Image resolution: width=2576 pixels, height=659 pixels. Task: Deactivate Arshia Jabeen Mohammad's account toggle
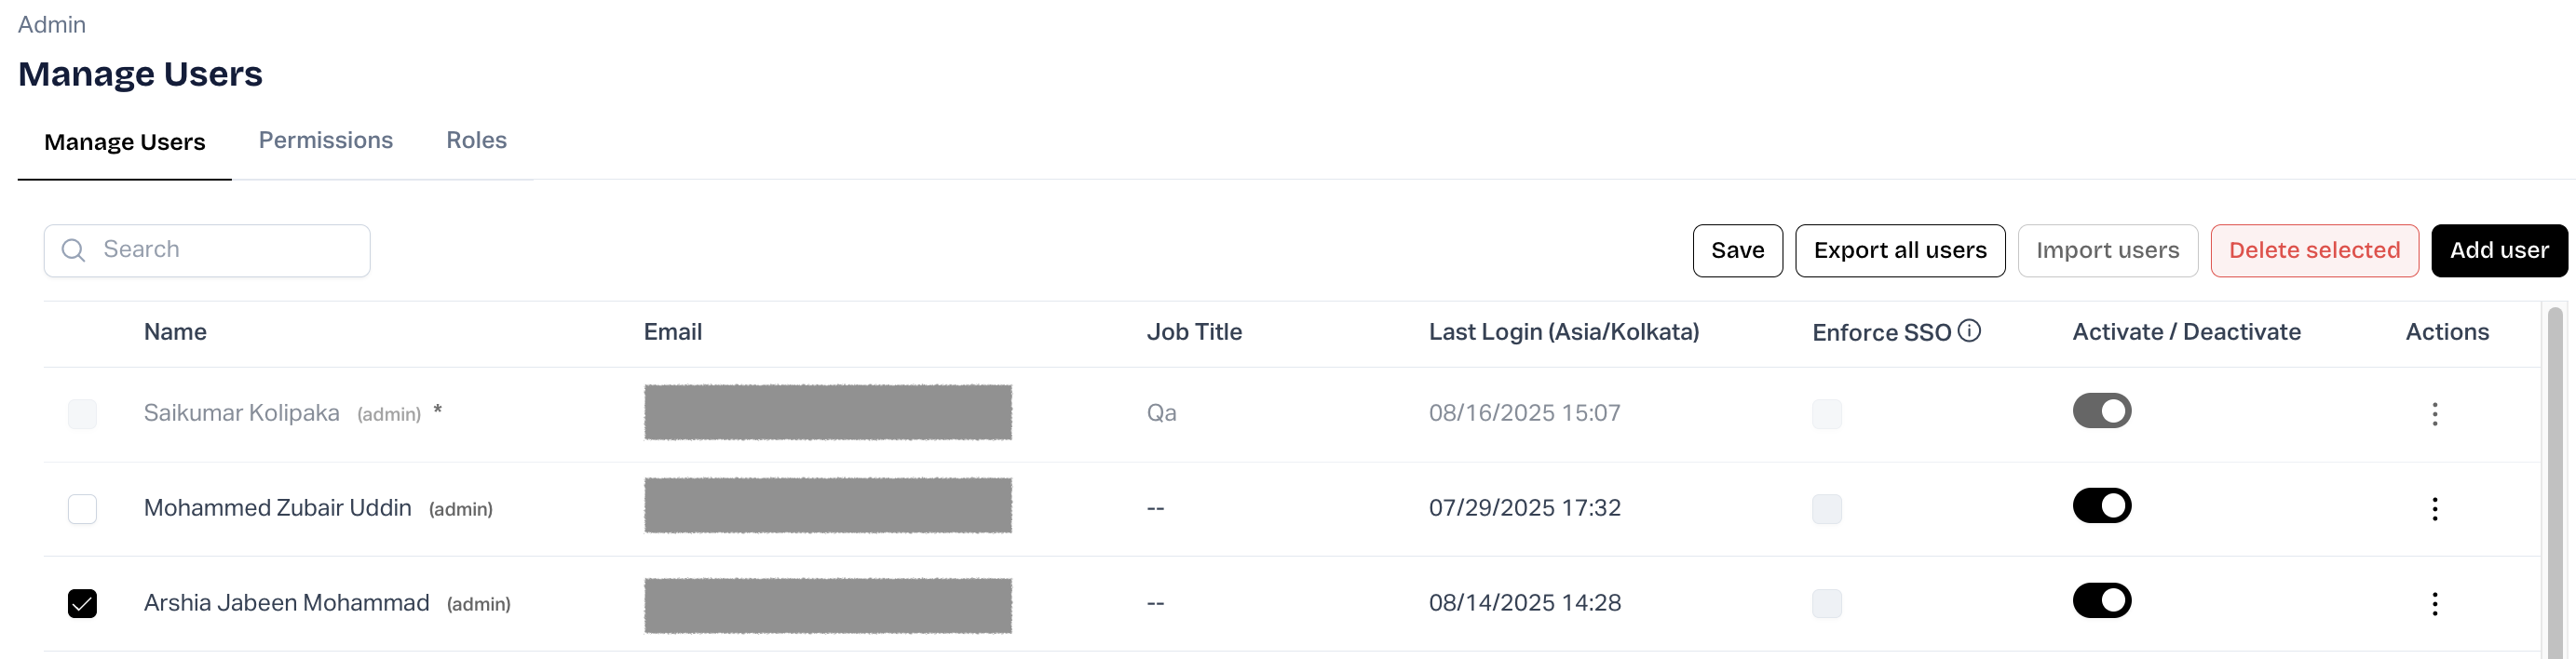pyautogui.click(x=2101, y=601)
